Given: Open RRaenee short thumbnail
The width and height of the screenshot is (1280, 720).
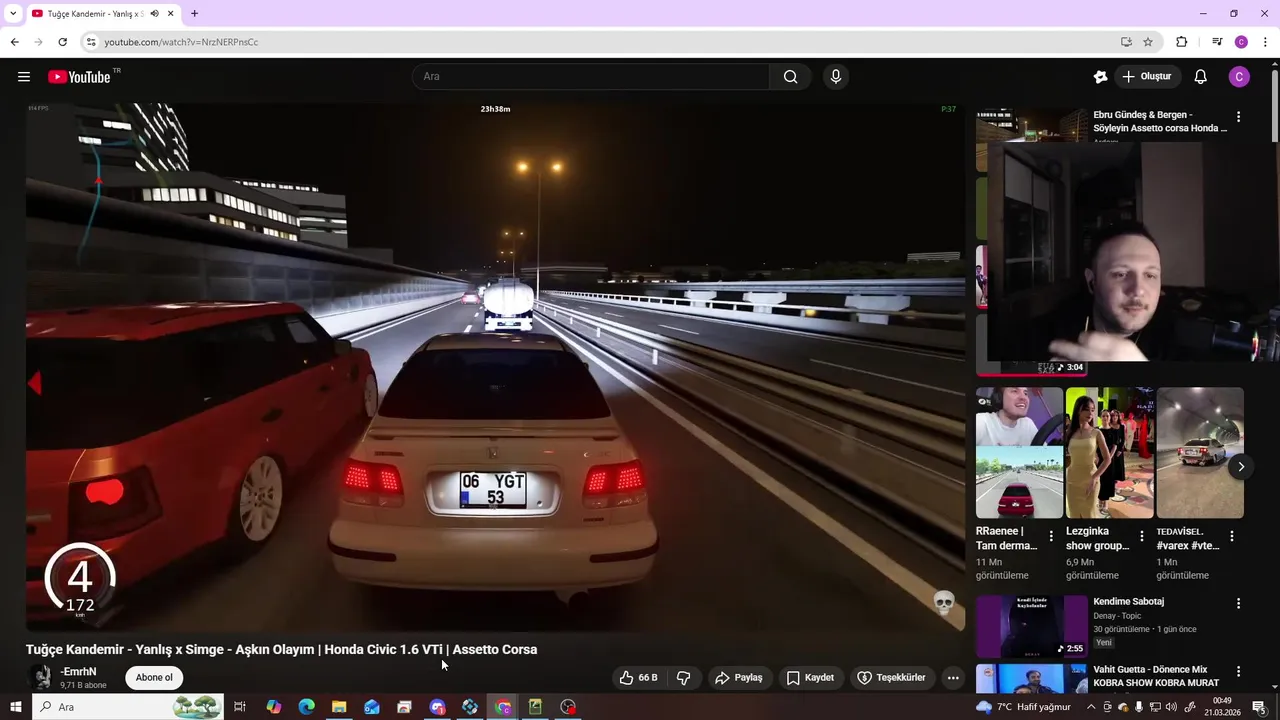Looking at the screenshot, I should 1019,453.
